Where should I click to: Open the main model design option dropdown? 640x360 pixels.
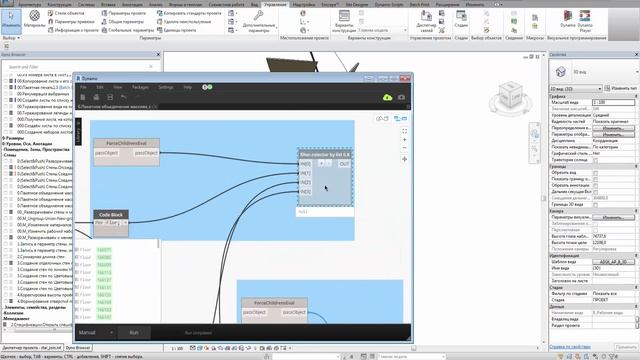click(x=382, y=30)
